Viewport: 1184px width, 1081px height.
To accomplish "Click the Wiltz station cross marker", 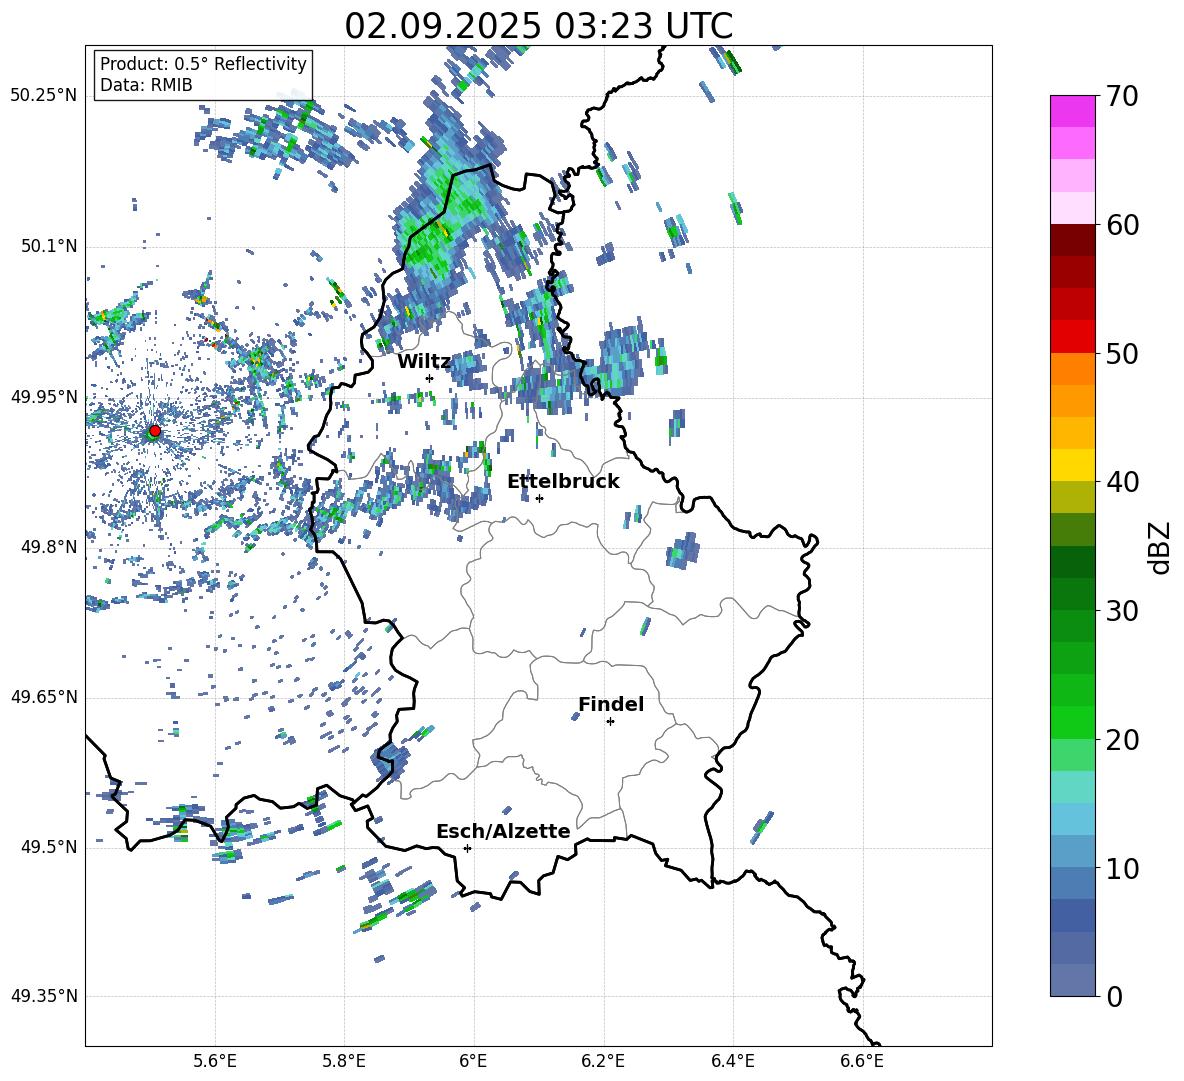I will pyautogui.click(x=429, y=378).
